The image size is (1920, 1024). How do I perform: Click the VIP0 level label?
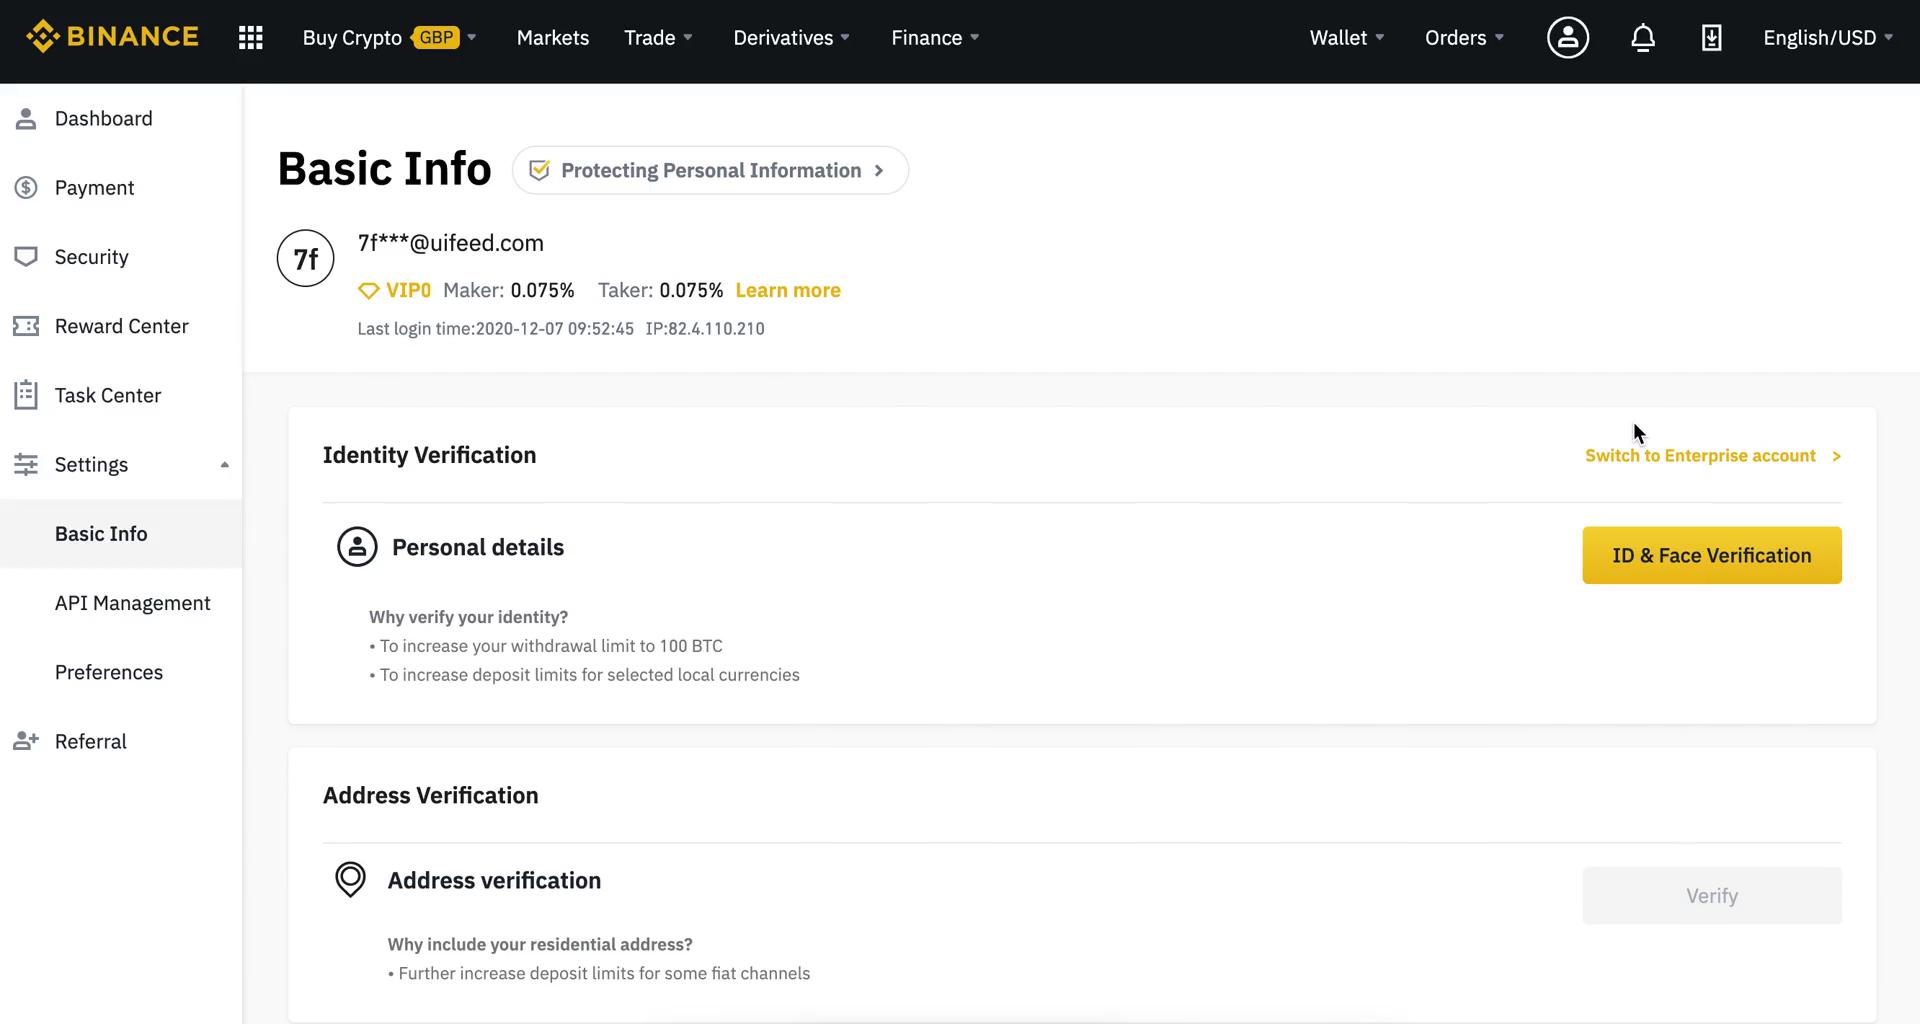pyautogui.click(x=408, y=291)
